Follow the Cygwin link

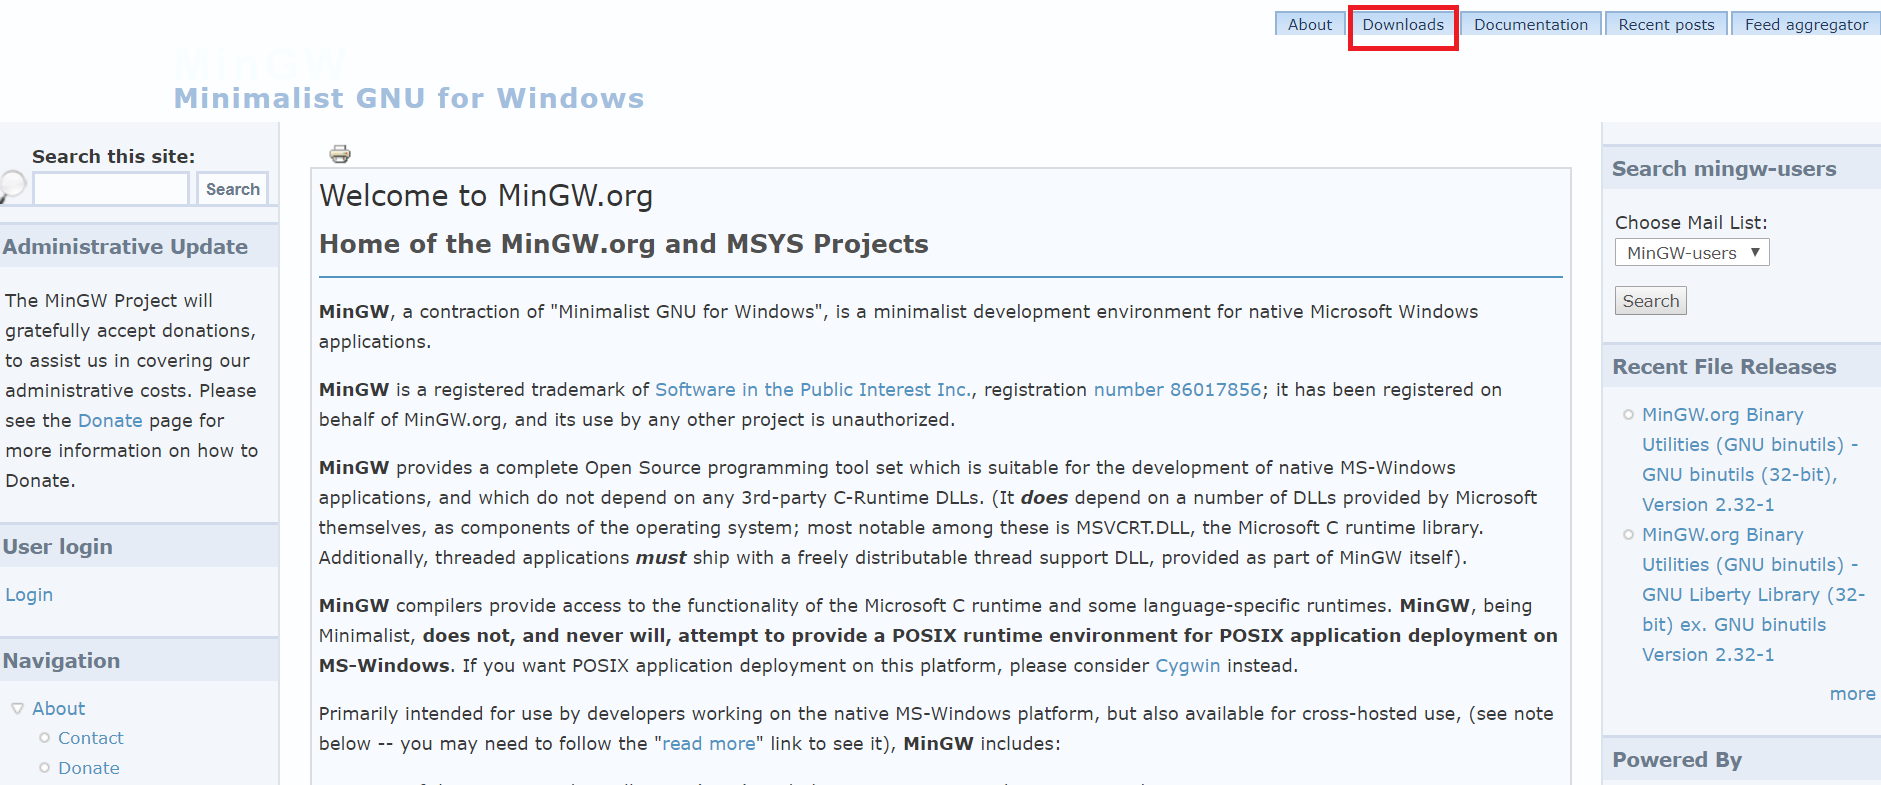click(x=1187, y=666)
